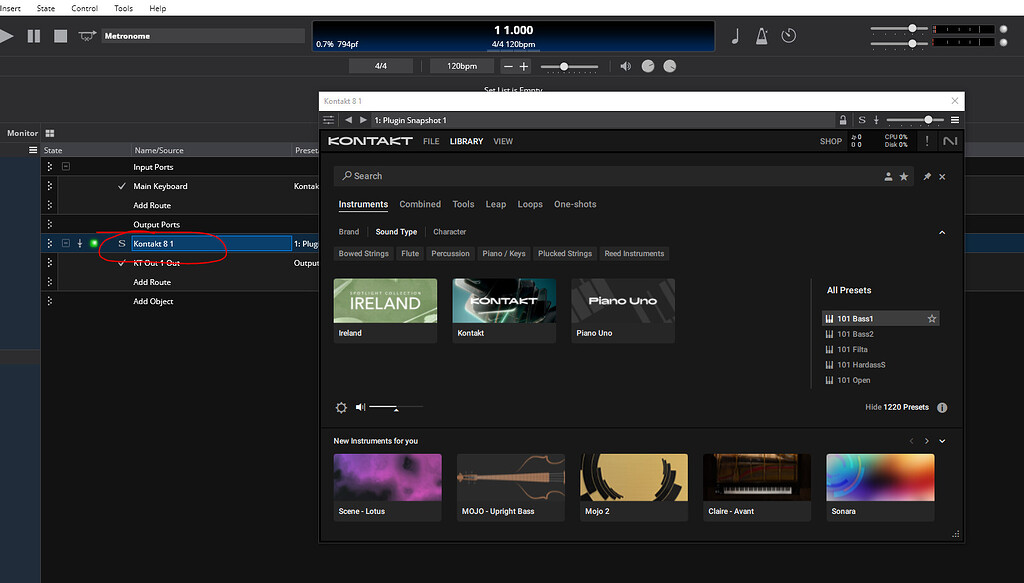Click the Kontakt browser settings gear icon

tap(341, 407)
